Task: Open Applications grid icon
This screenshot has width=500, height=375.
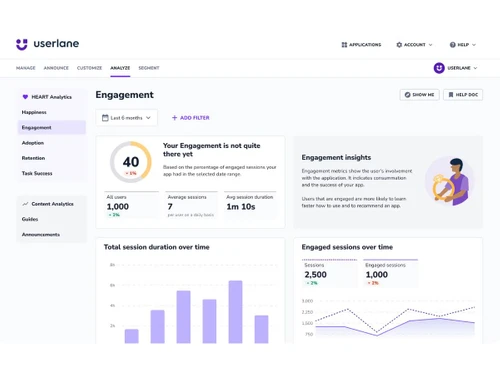Action: click(x=344, y=45)
